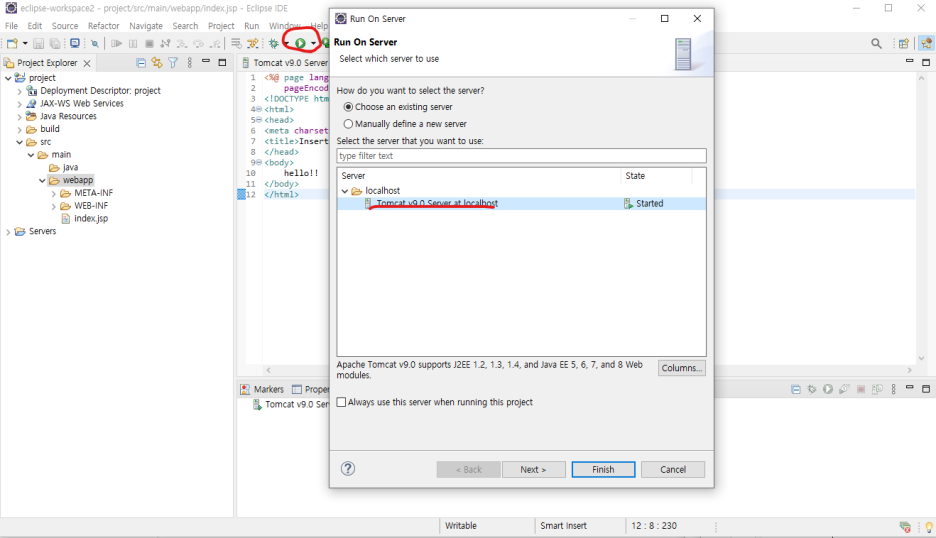Screen dimensions: 936x538
Task: Select index.jsp in Project Explorer
Action: point(91,219)
